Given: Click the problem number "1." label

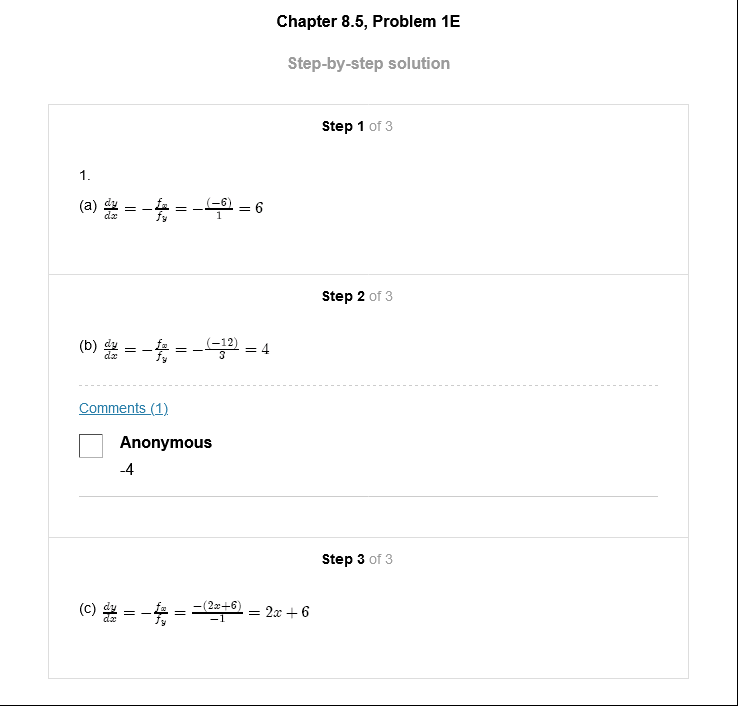Looking at the screenshot, I should click(x=85, y=176).
